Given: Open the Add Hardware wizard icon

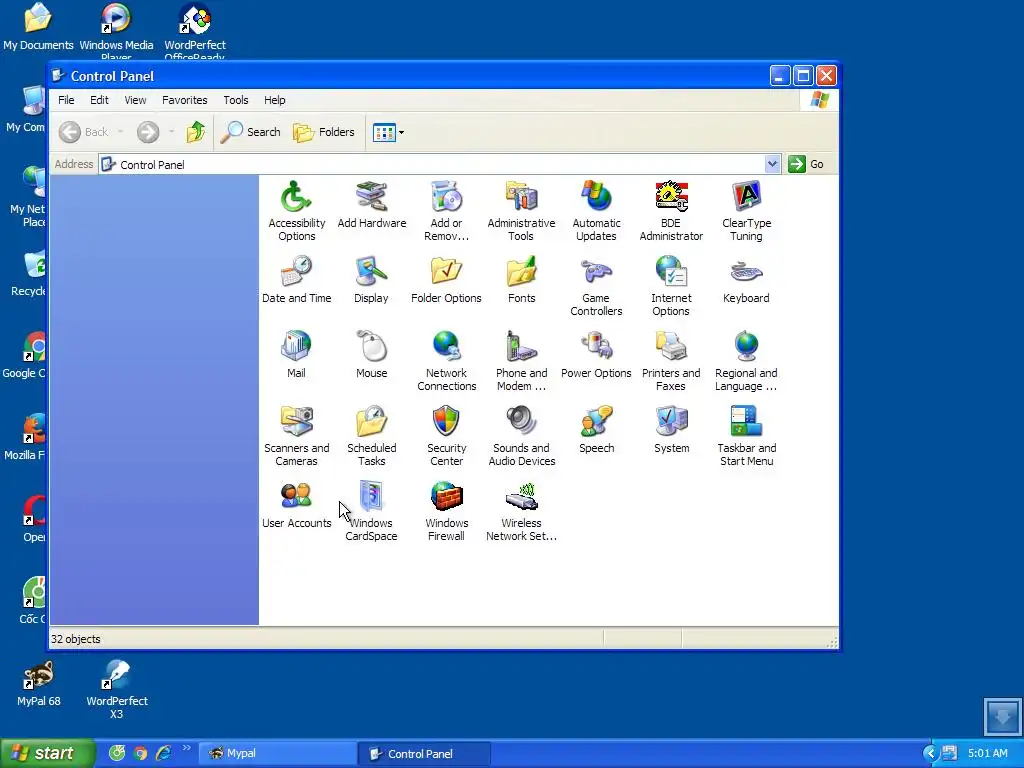Looking at the screenshot, I should pyautogui.click(x=372, y=204).
